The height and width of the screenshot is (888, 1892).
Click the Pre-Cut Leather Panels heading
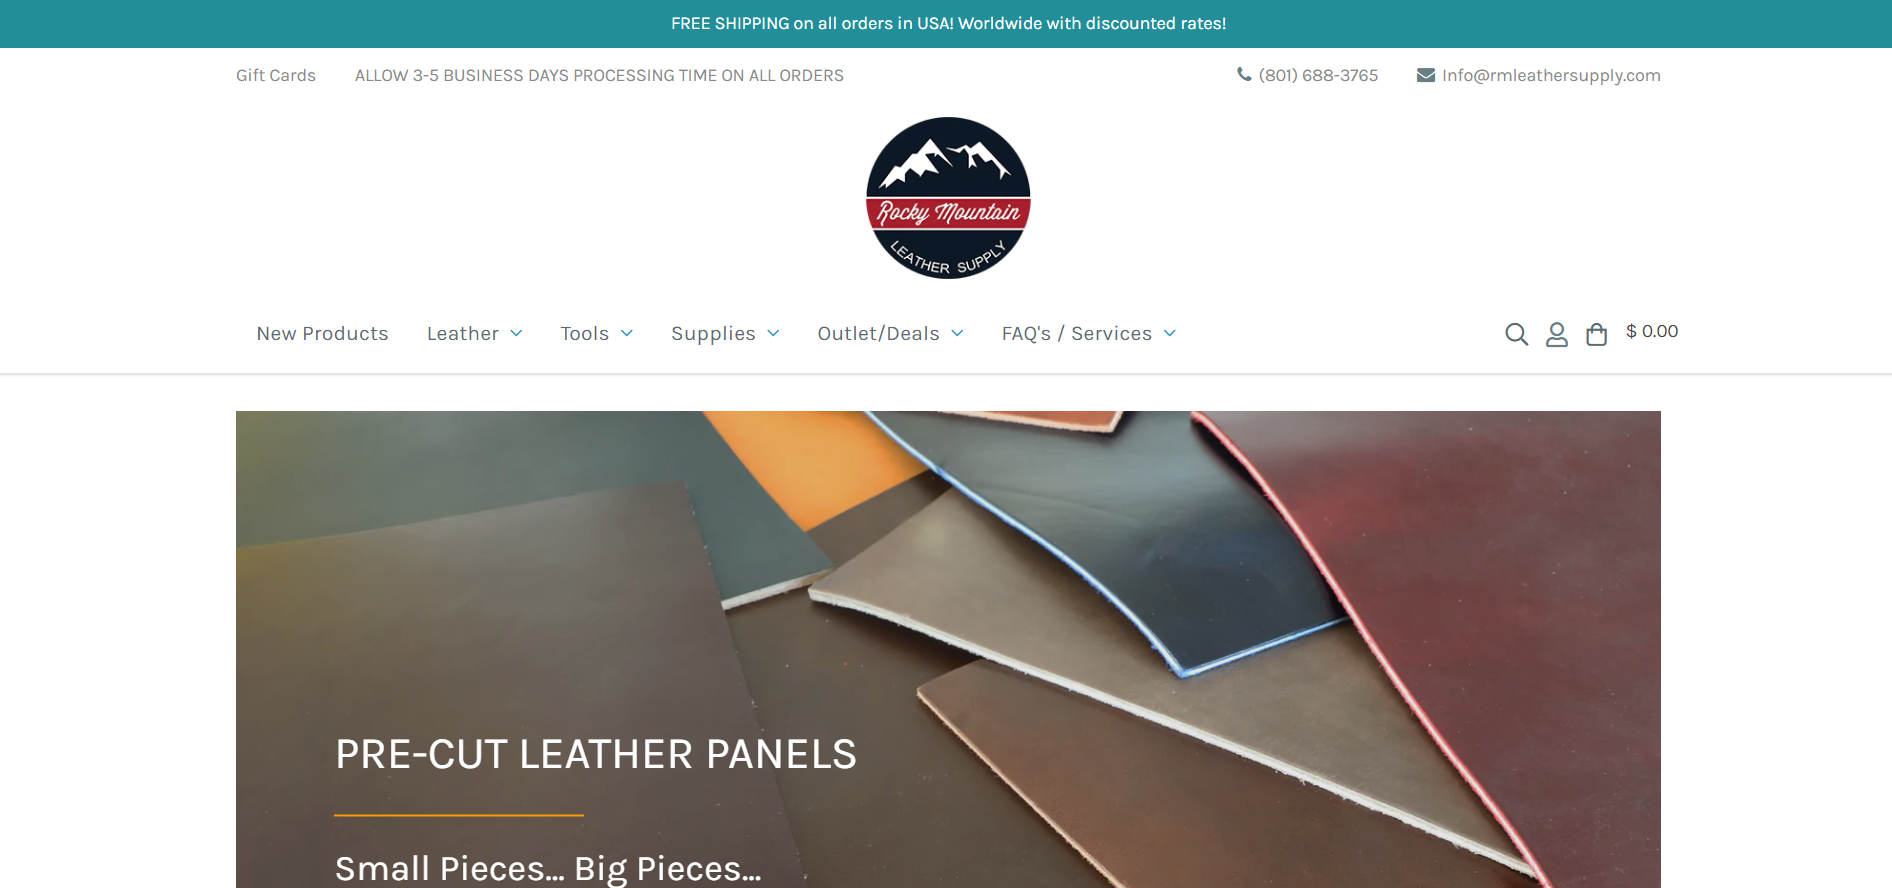[x=596, y=754]
